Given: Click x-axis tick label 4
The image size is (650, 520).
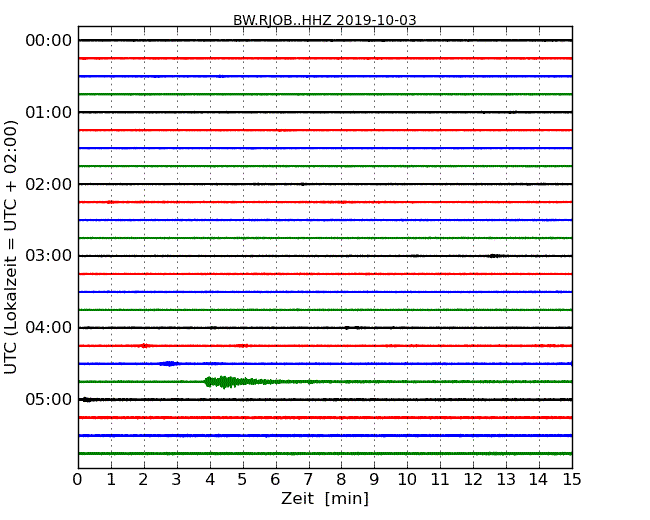Looking at the screenshot, I should tap(210, 480).
